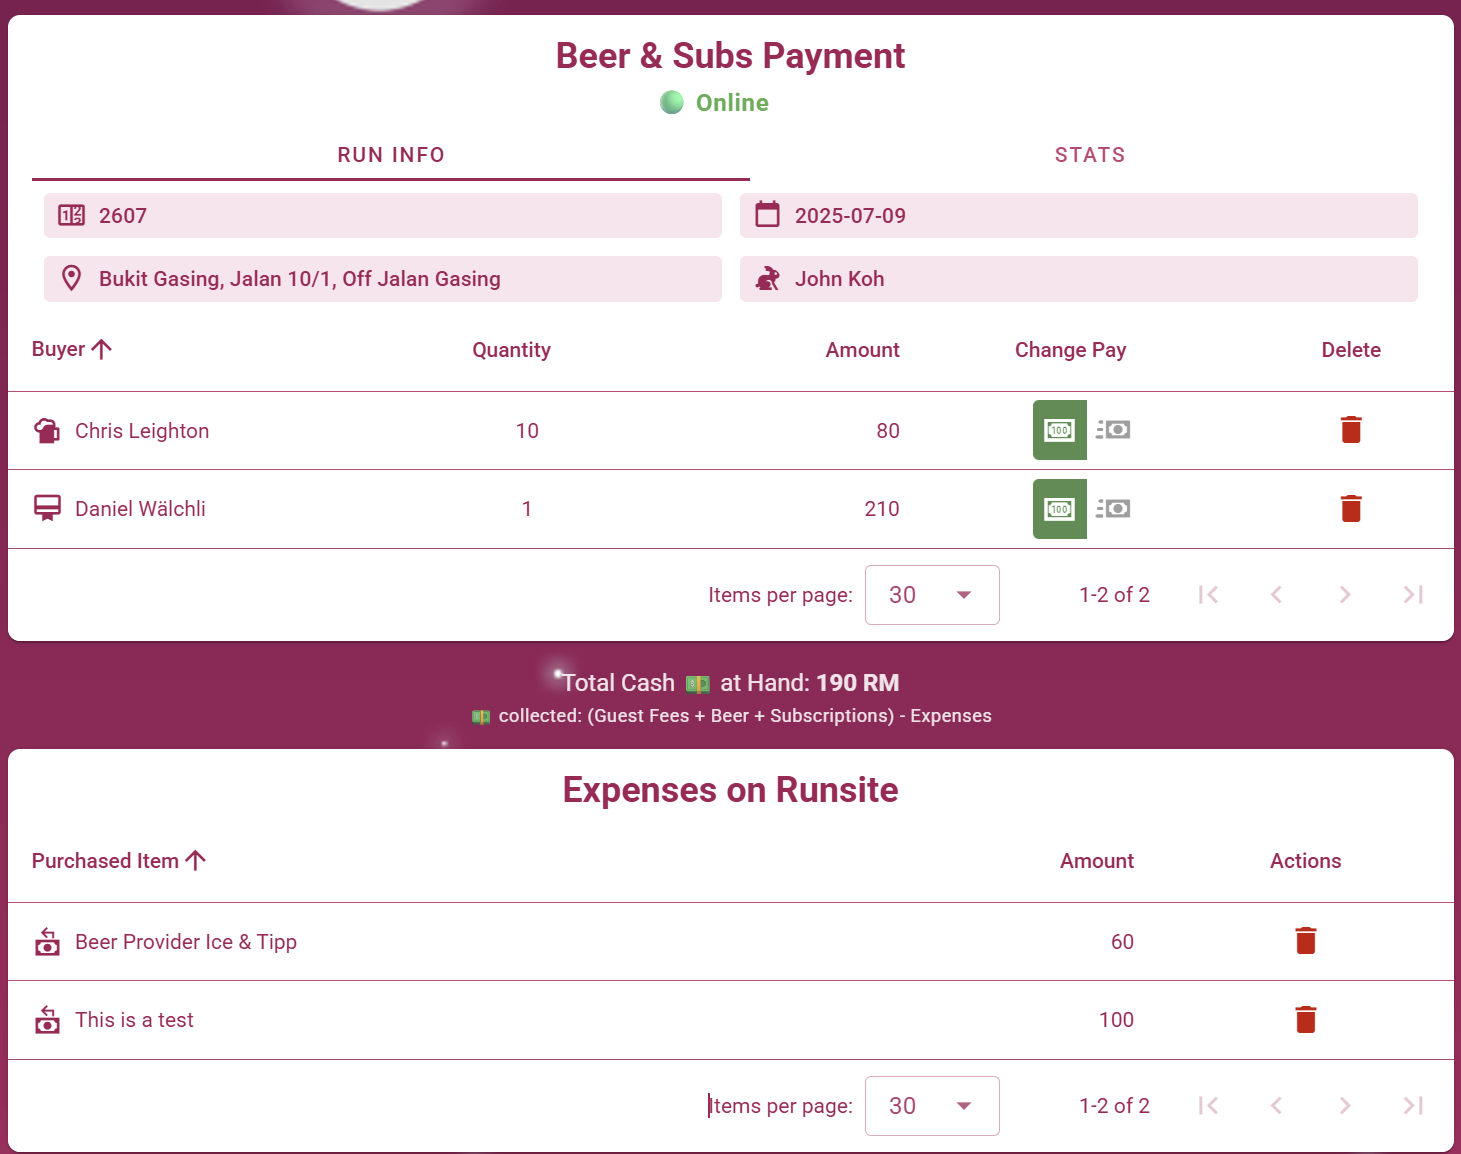Delete the 'This is a test' expense
Screen dimensions: 1461x1154
pyautogui.click(x=1305, y=1020)
